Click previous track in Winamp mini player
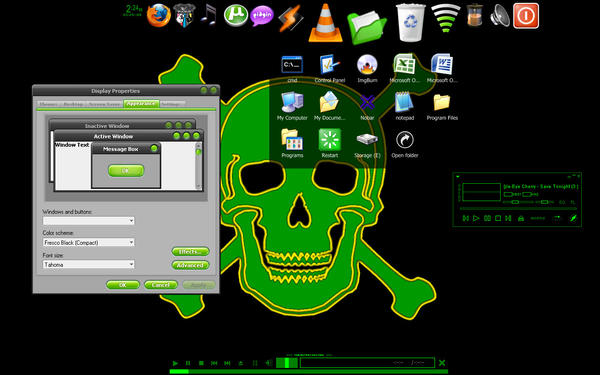 pyautogui.click(x=466, y=218)
